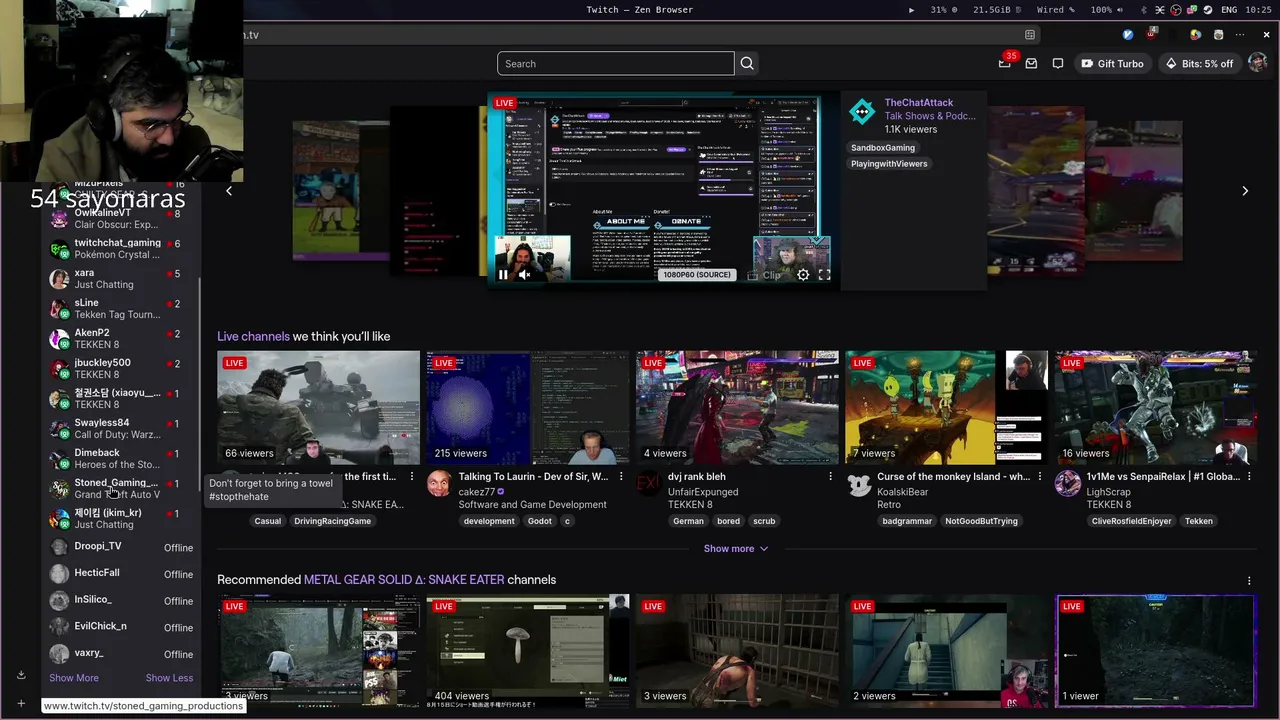Unmute the featured stream volume

pyautogui.click(x=524, y=275)
